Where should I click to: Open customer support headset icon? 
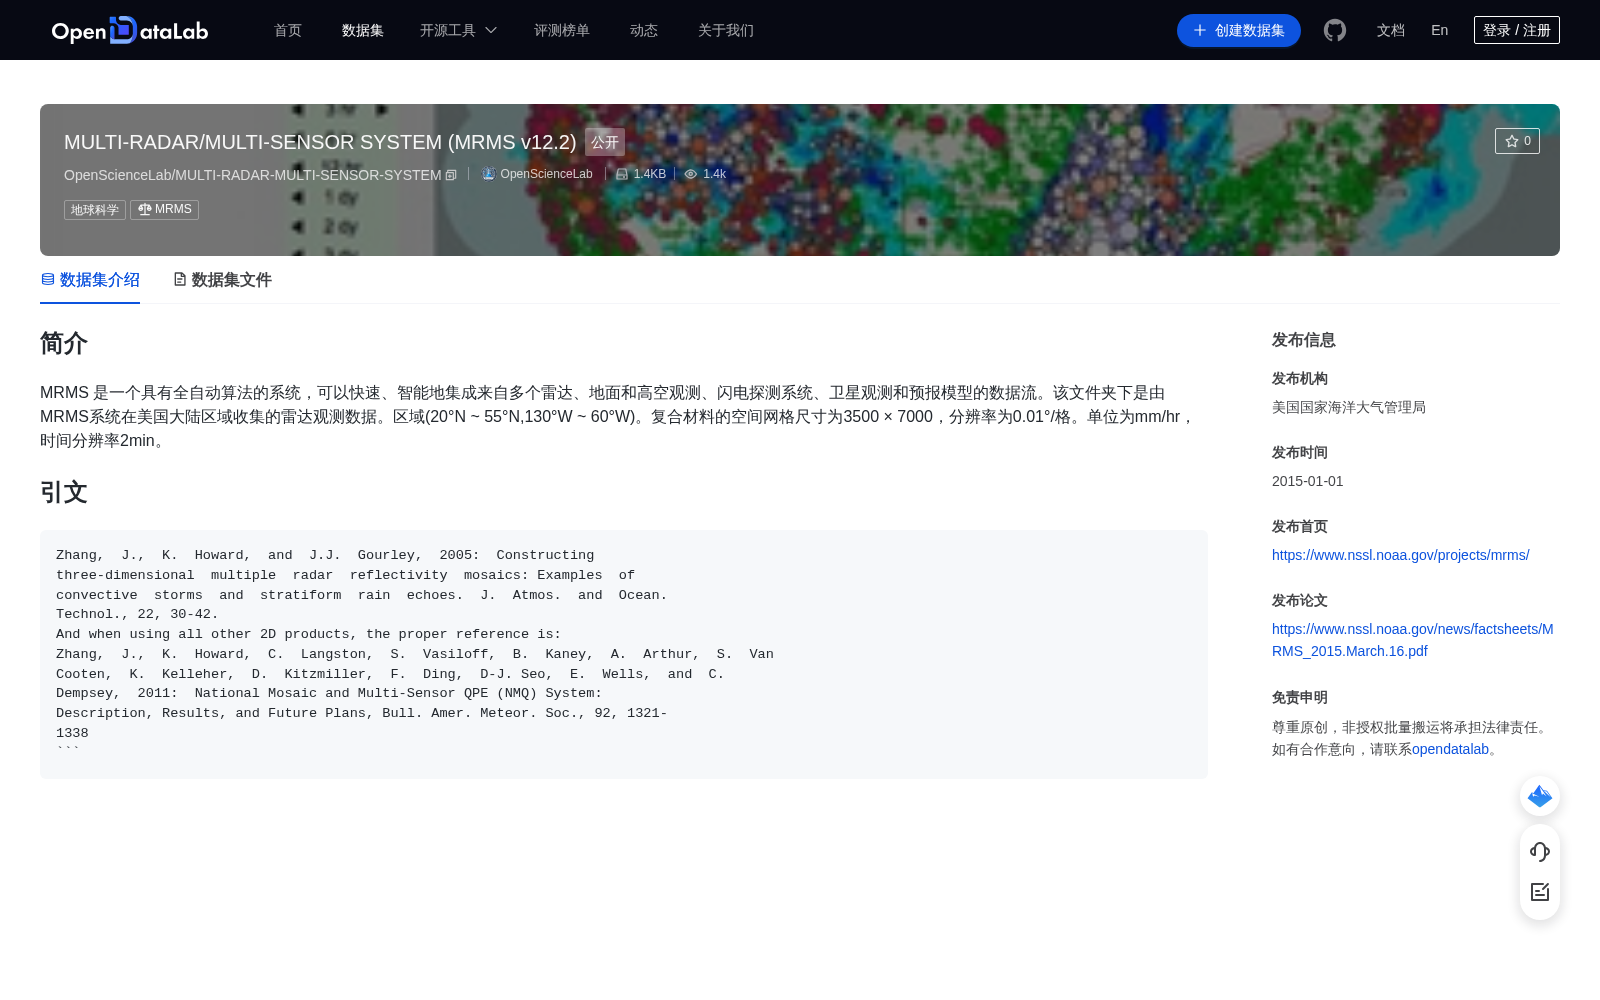pos(1540,851)
